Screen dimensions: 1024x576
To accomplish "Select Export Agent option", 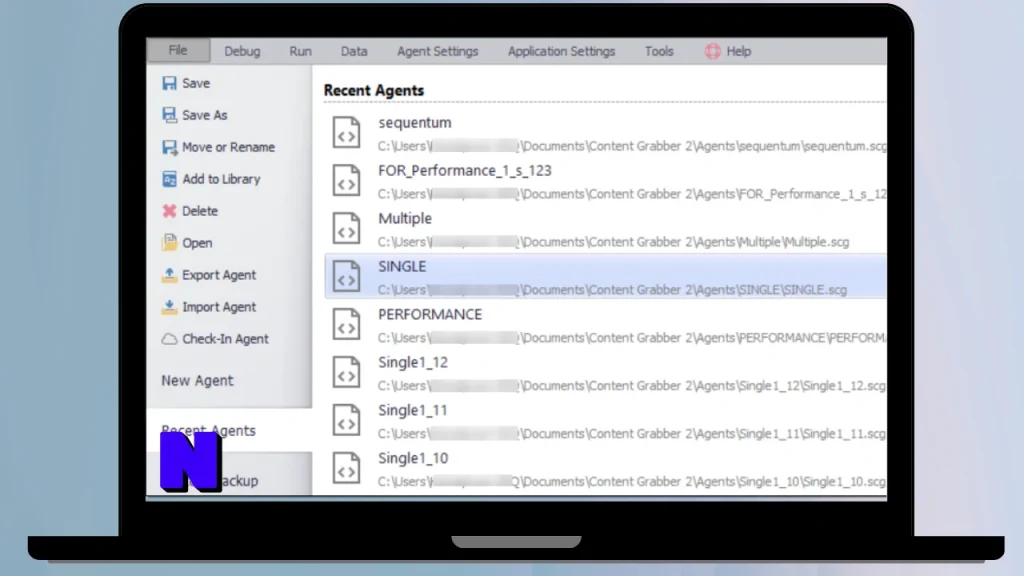I will 219,275.
